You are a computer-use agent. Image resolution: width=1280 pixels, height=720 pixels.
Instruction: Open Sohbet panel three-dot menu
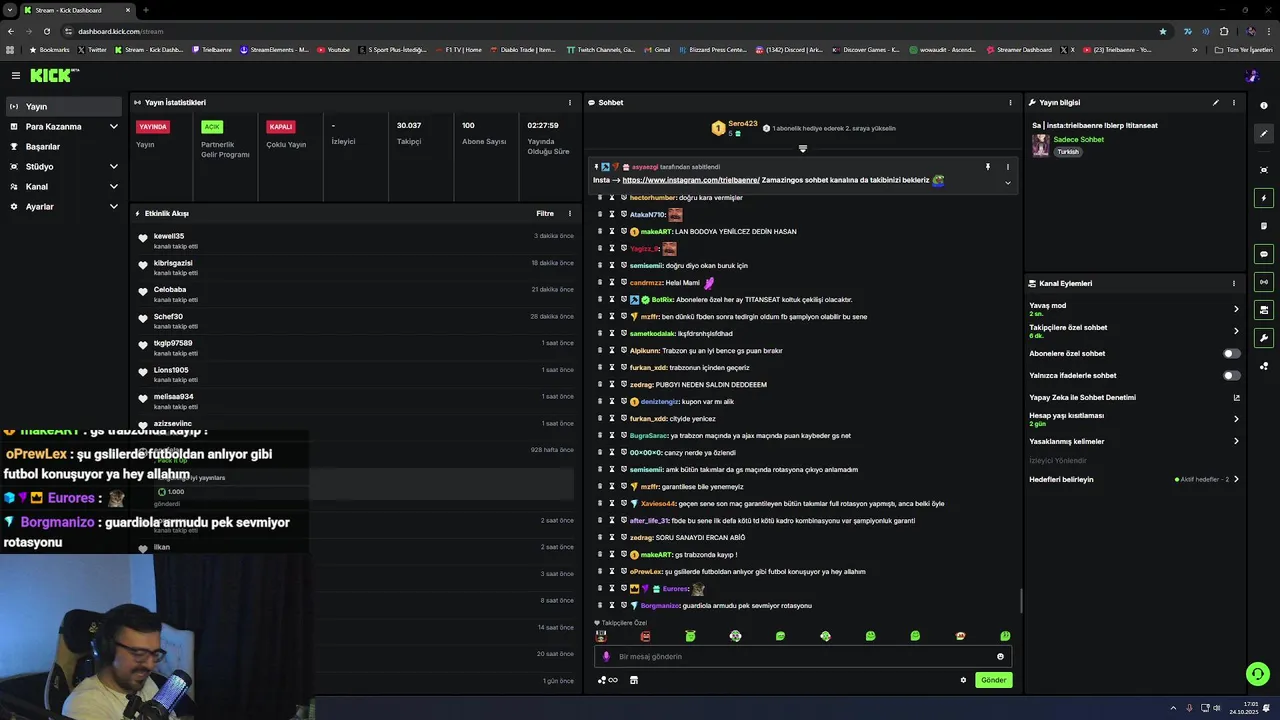1010,102
